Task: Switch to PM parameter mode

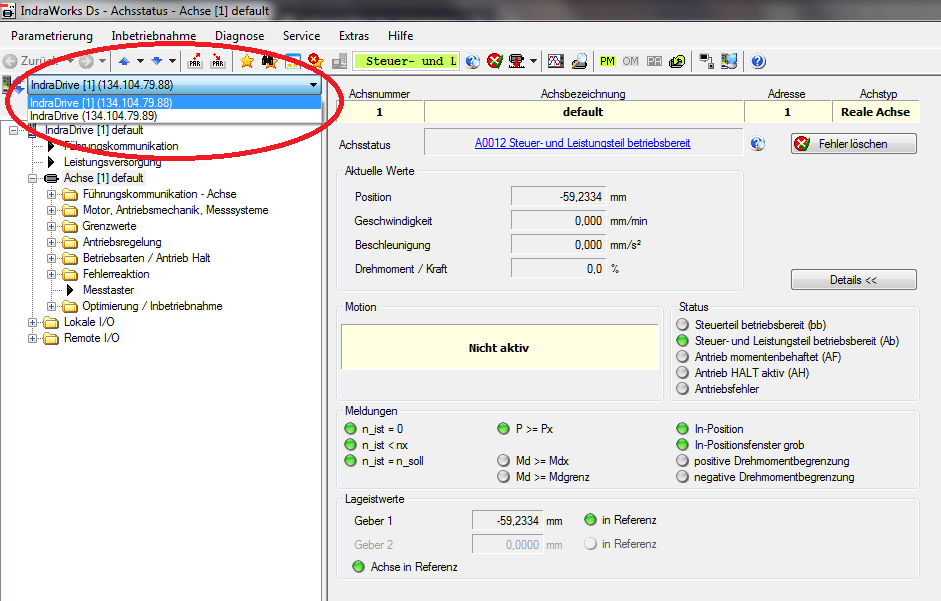Action: pyautogui.click(x=607, y=61)
